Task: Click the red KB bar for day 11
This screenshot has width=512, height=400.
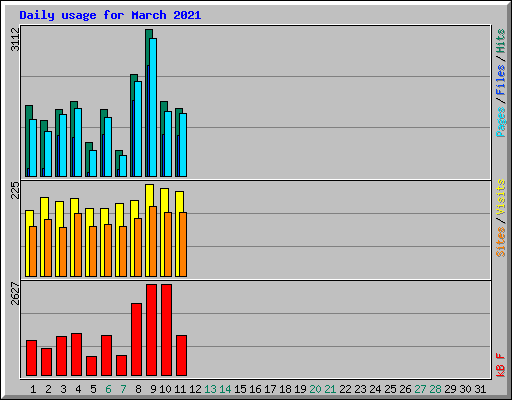Action: click(x=181, y=355)
